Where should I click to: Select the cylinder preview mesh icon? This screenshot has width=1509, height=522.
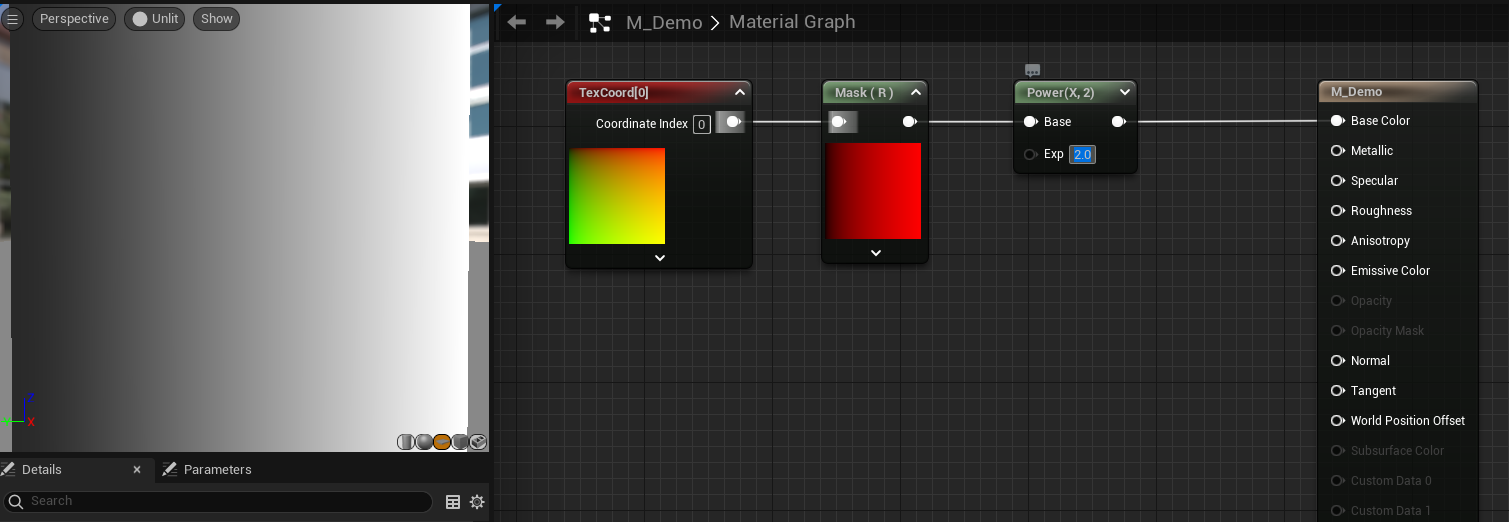[406, 442]
